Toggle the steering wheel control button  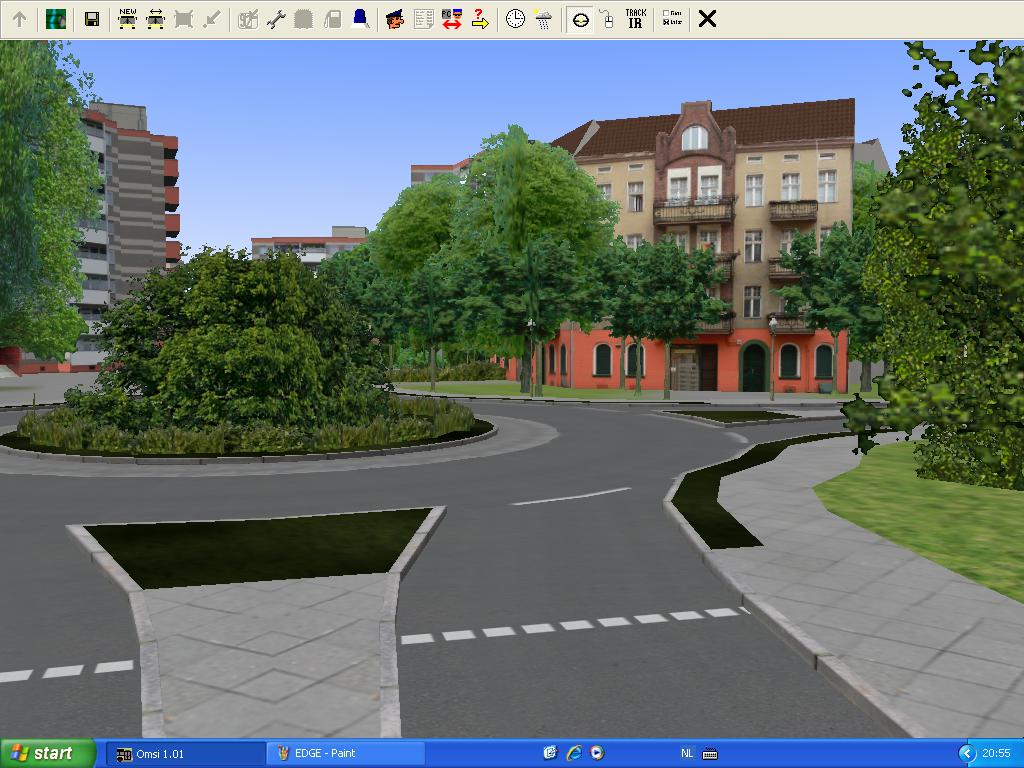pos(580,18)
